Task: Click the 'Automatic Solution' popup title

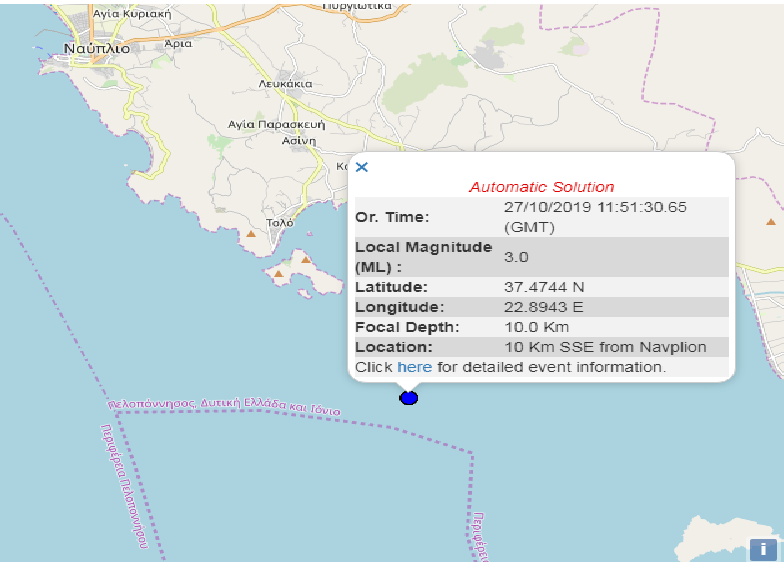Action: pyautogui.click(x=541, y=187)
